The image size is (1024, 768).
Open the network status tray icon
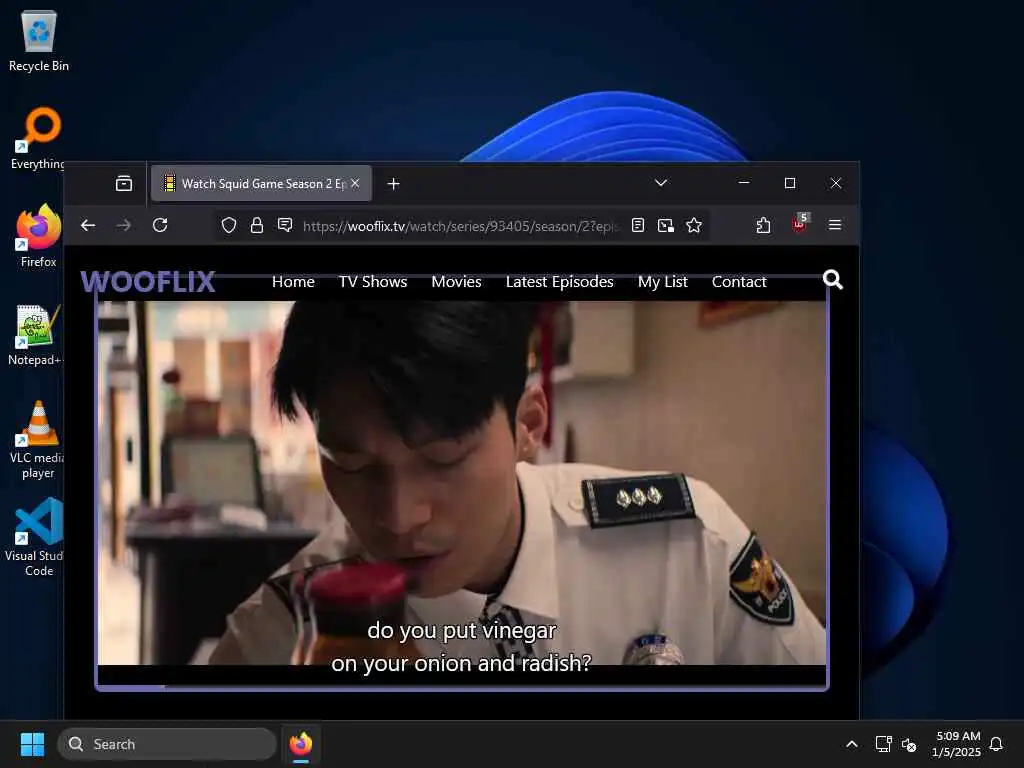click(883, 744)
